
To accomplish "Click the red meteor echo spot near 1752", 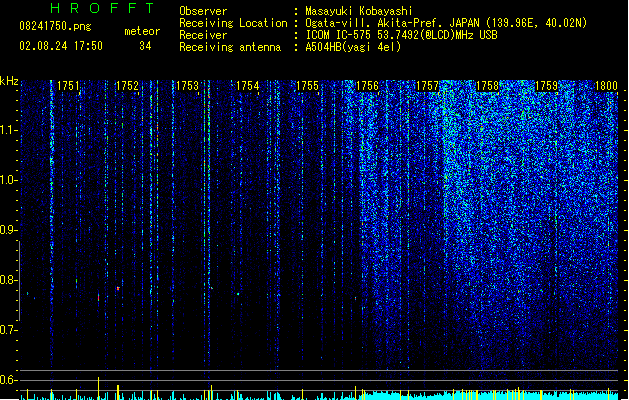I will click(118, 288).
